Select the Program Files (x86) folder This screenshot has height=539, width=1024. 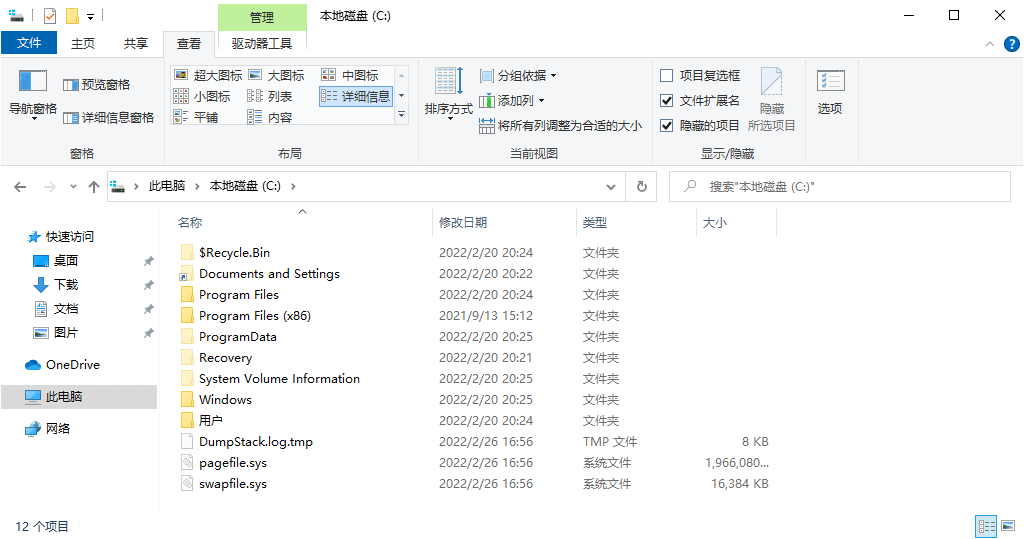point(246,316)
